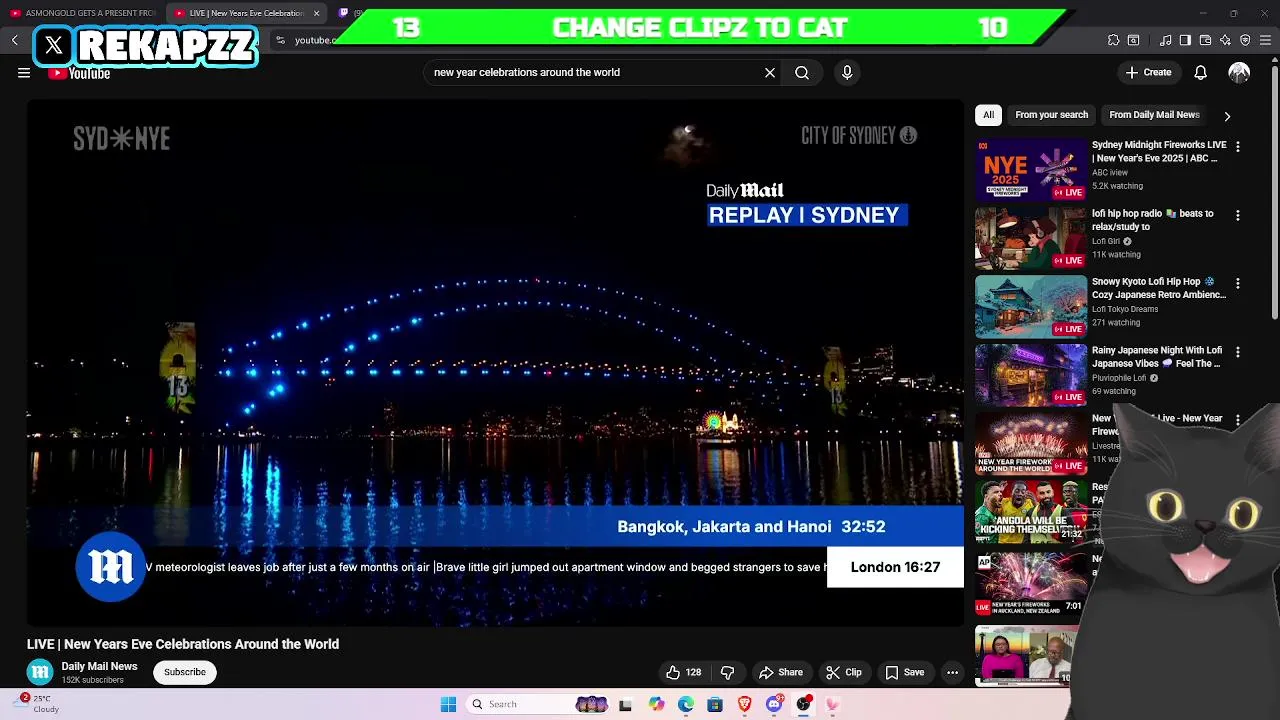This screenshot has width=1280, height=720.
Task: Open lofi hip hop radio thumbnail
Action: pos(1030,238)
